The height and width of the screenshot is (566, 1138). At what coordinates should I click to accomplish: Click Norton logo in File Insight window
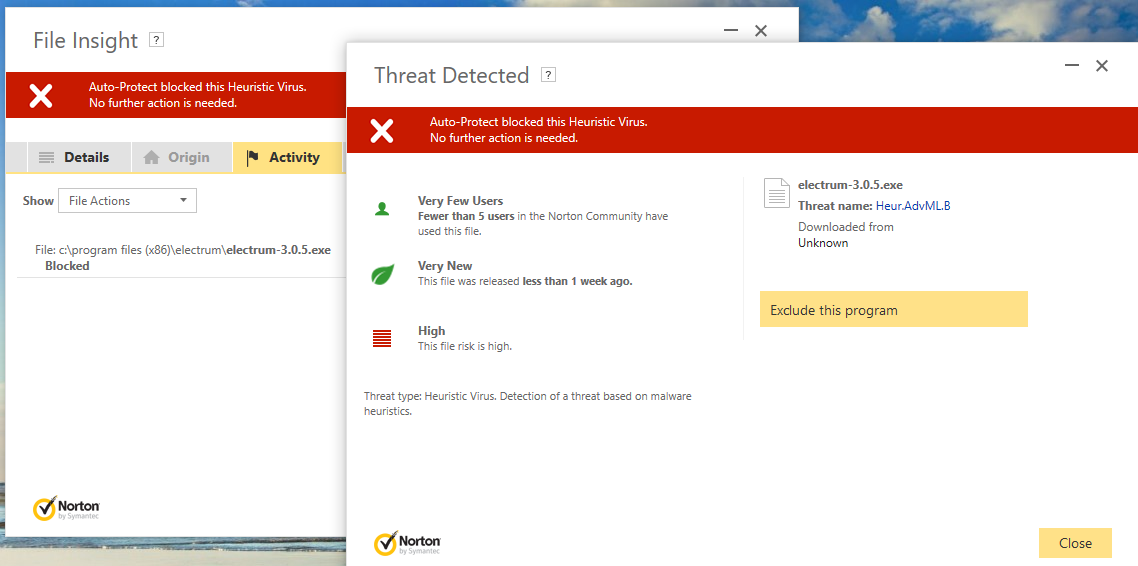coord(66,509)
